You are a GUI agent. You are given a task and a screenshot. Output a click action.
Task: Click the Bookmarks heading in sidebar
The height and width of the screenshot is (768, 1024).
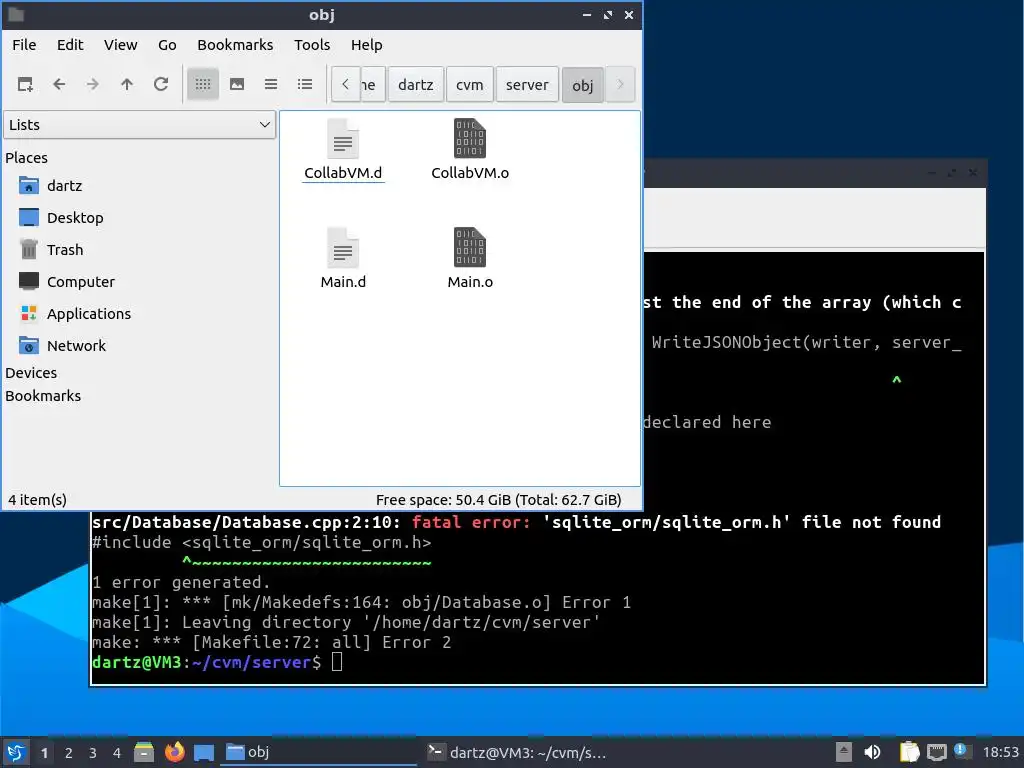coord(43,396)
